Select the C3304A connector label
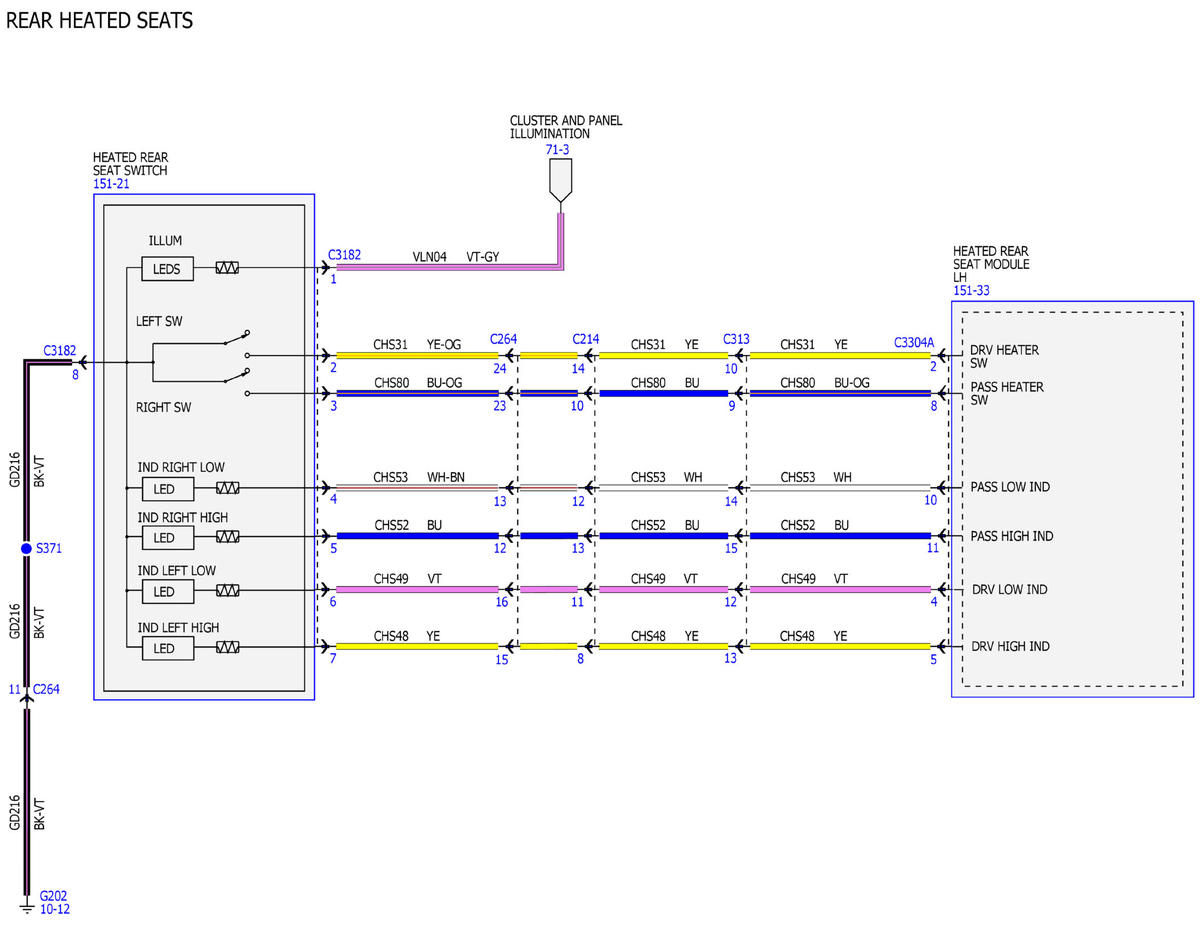 914,342
